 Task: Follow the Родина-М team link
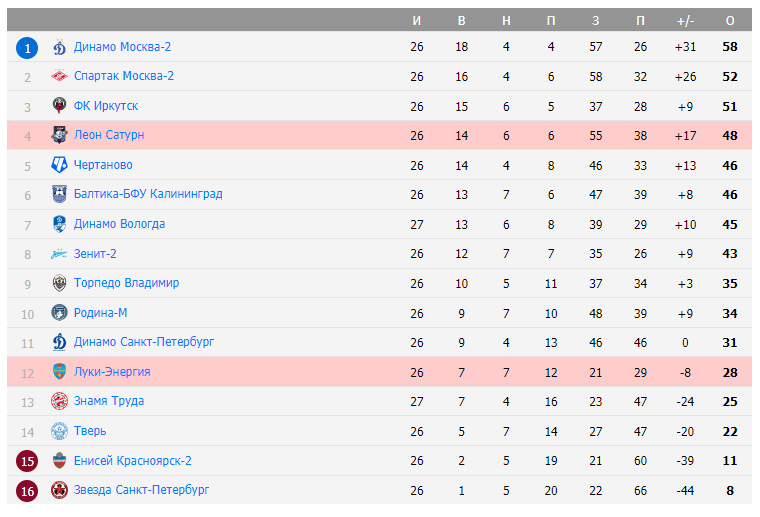click(x=100, y=313)
